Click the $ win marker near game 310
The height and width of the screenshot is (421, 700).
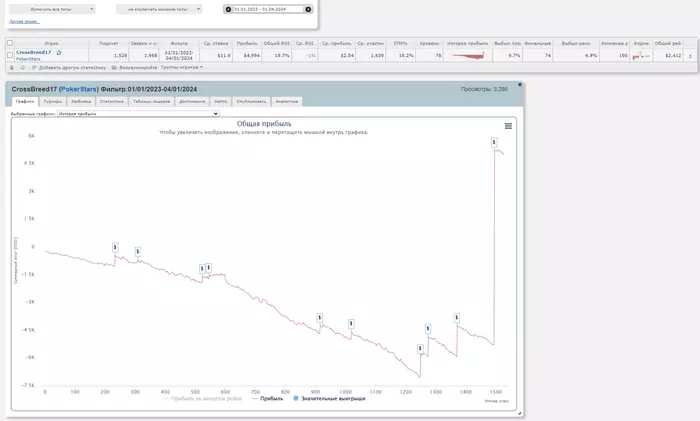click(x=138, y=252)
